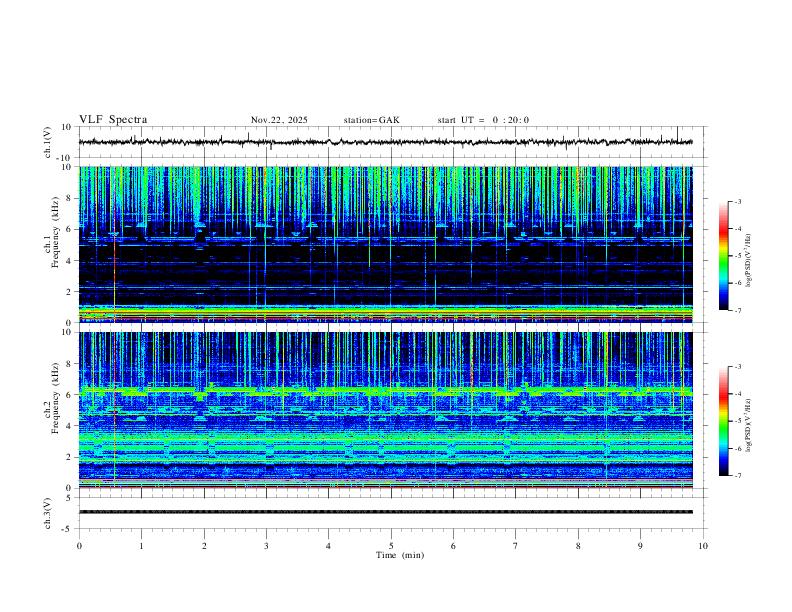Click the "-5" tick label on the ch.3(V) axis
The image size is (792, 612).
[x=68, y=529]
